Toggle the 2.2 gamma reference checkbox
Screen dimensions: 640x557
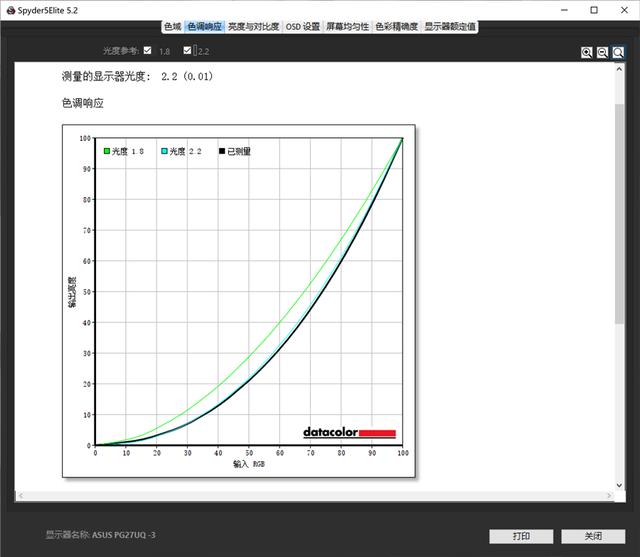pos(187,50)
